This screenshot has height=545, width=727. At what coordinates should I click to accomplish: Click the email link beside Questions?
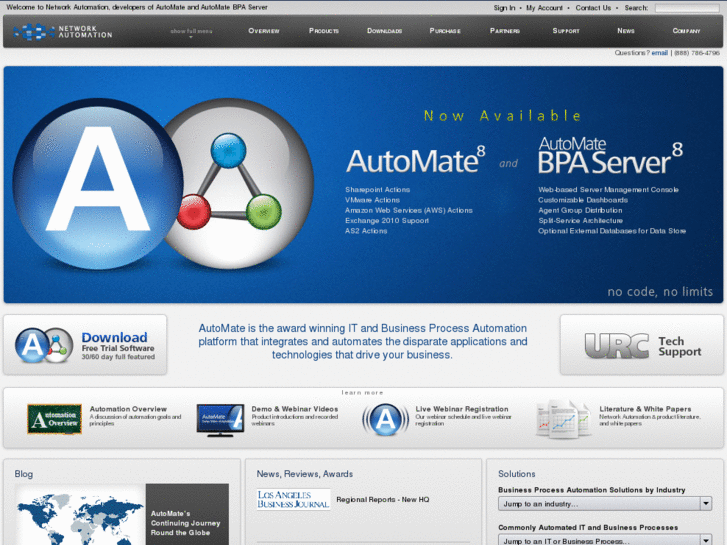659,53
